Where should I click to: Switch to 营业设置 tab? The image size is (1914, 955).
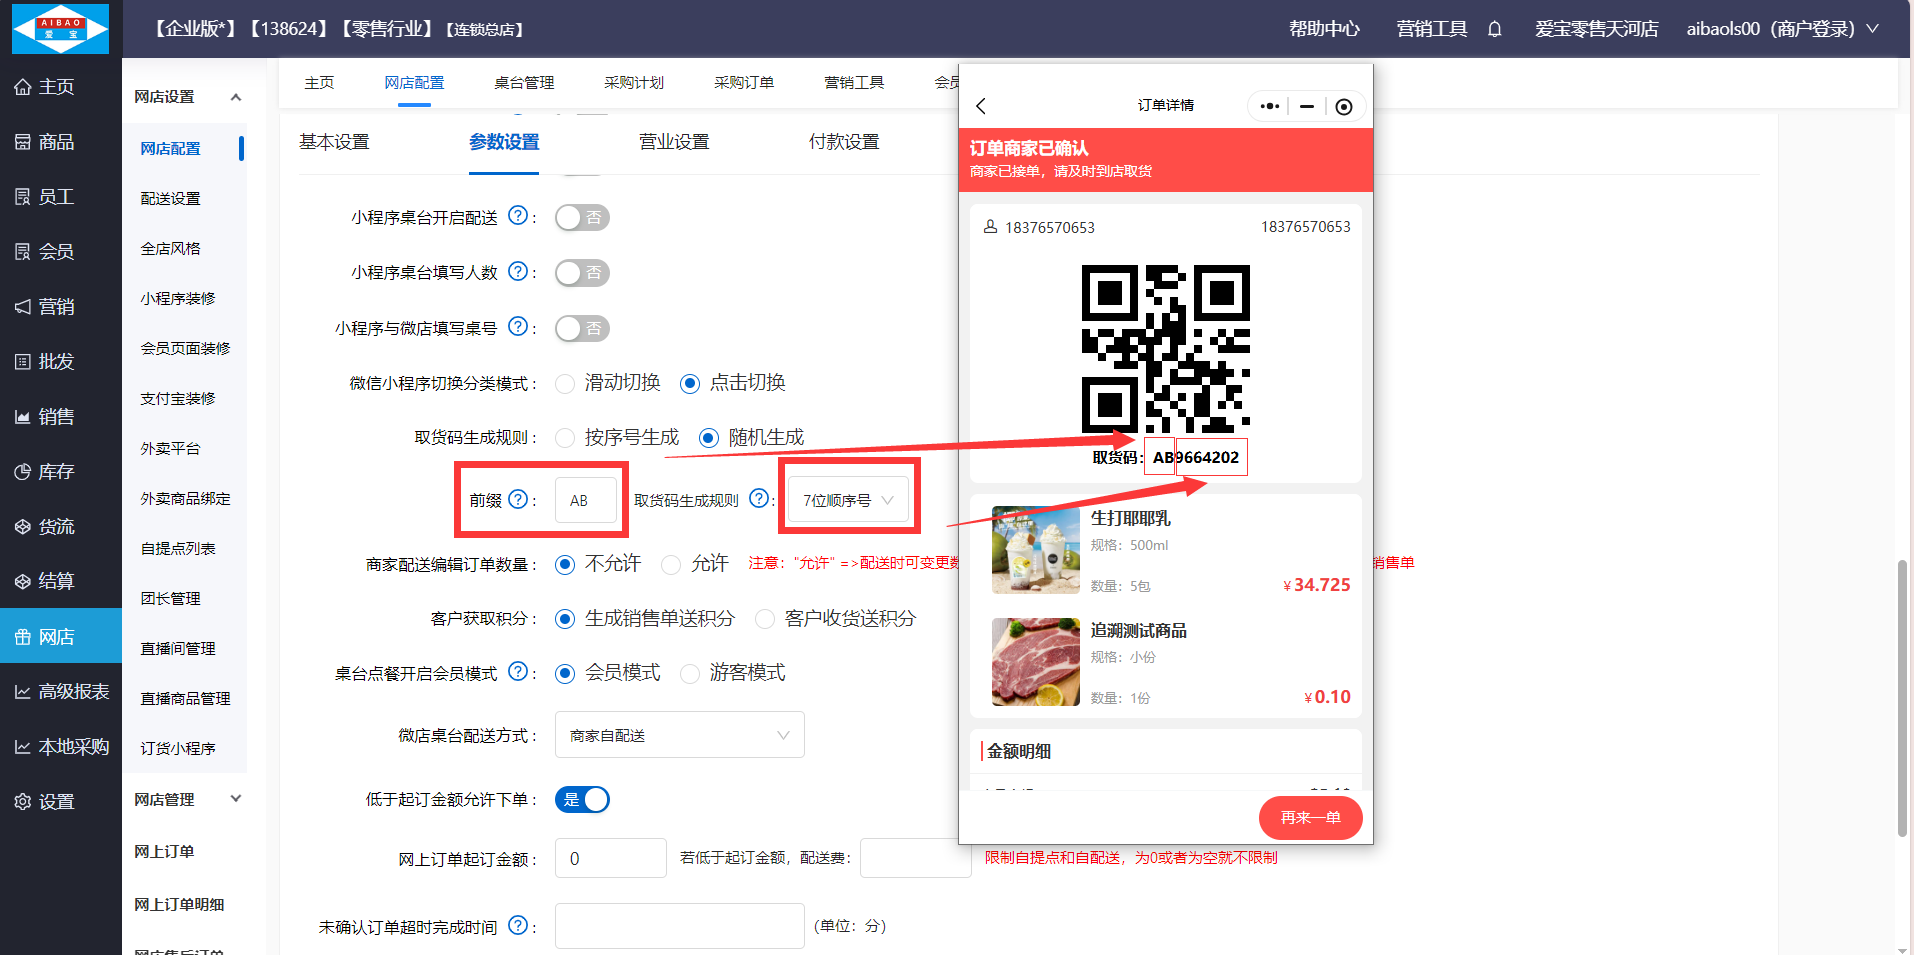click(x=674, y=142)
